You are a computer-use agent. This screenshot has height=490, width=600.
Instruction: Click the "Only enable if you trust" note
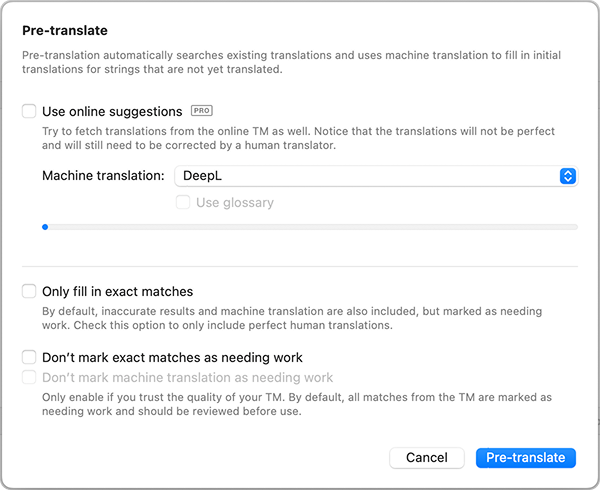[x=296, y=404]
